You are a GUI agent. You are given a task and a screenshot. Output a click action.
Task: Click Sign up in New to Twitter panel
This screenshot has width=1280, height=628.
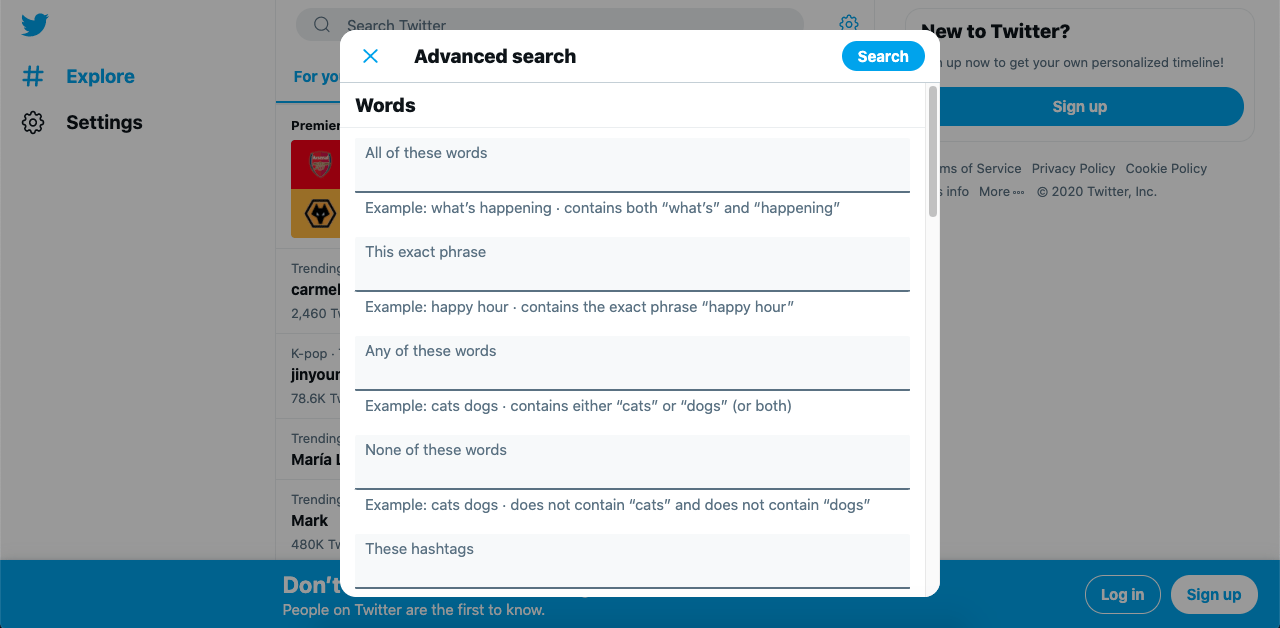(1080, 106)
